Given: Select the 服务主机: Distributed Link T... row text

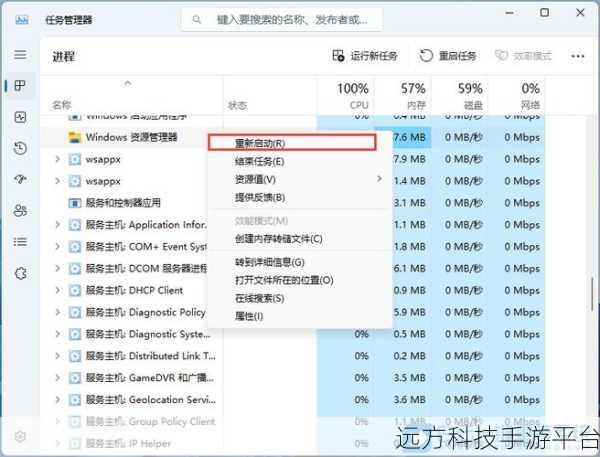Looking at the screenshot, I should click(150, 356).
